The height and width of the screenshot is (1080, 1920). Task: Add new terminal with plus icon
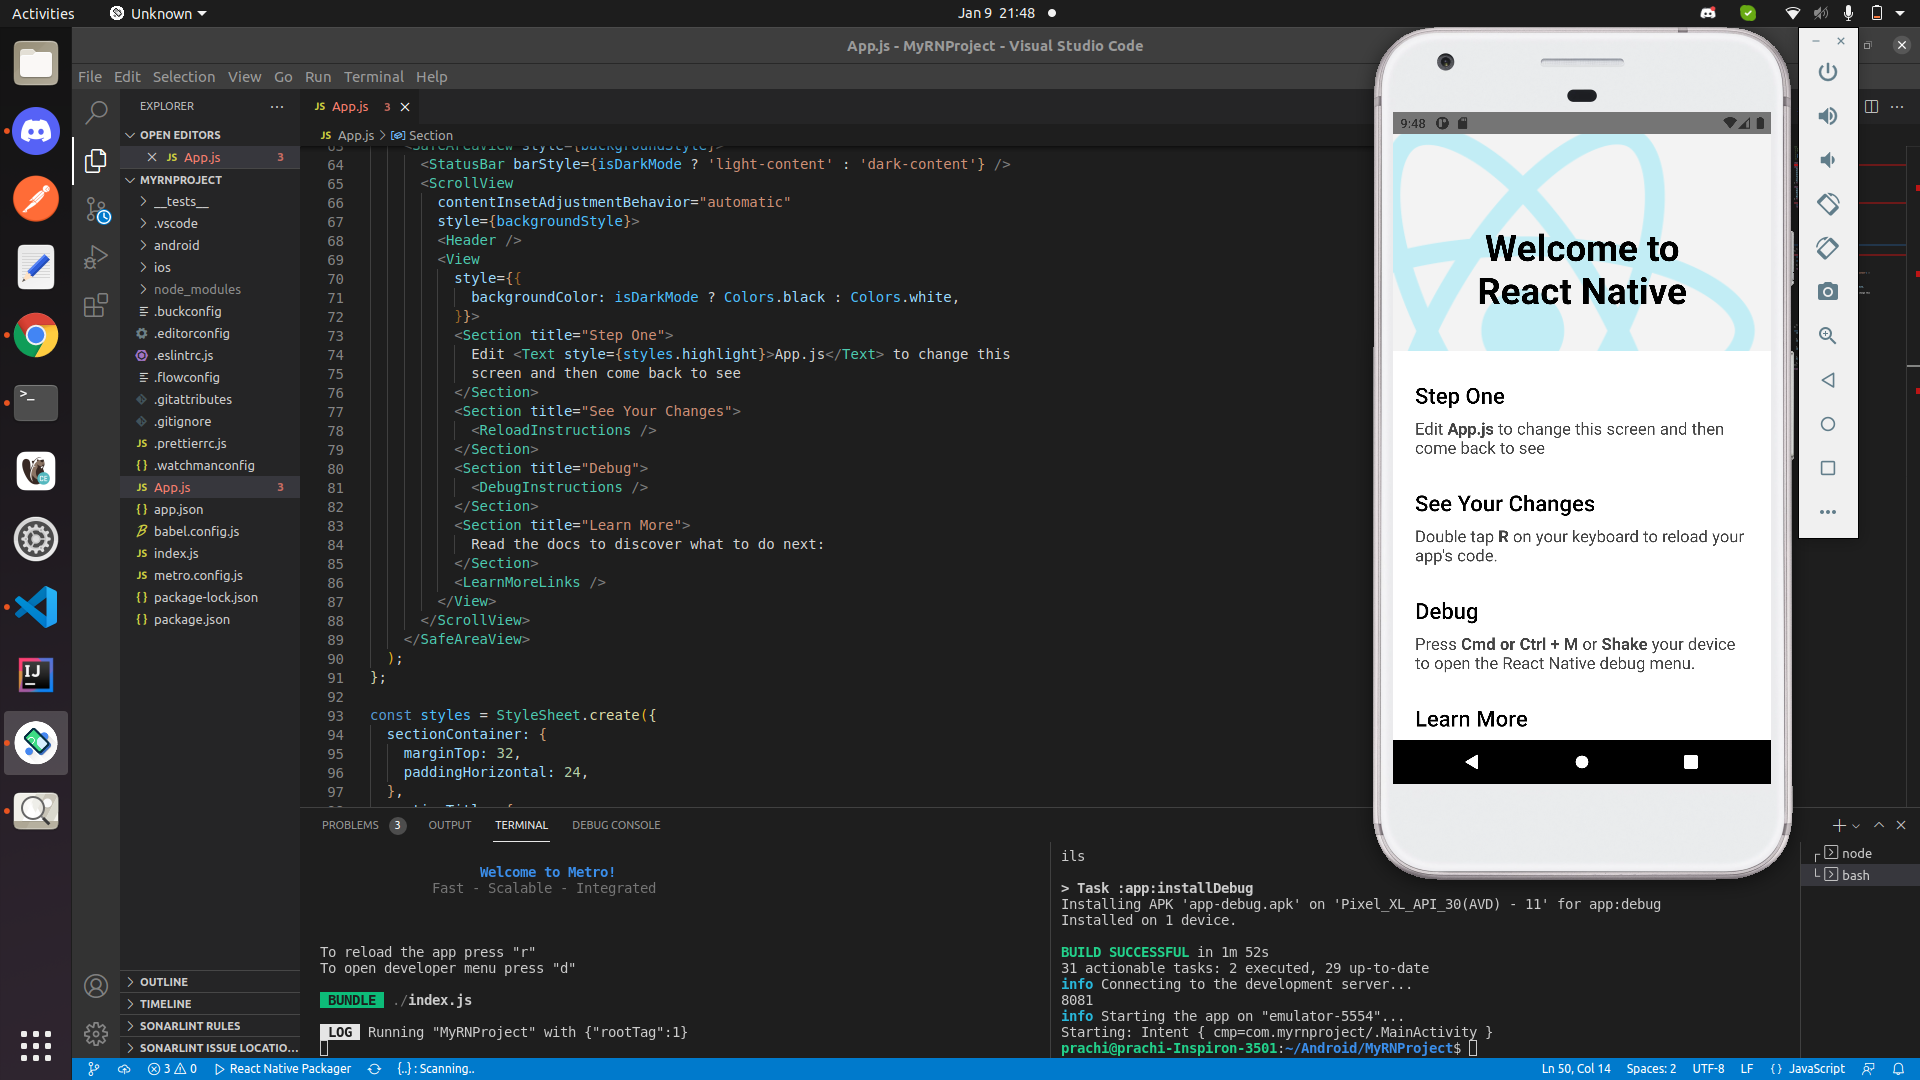(x=1839, y=826)
